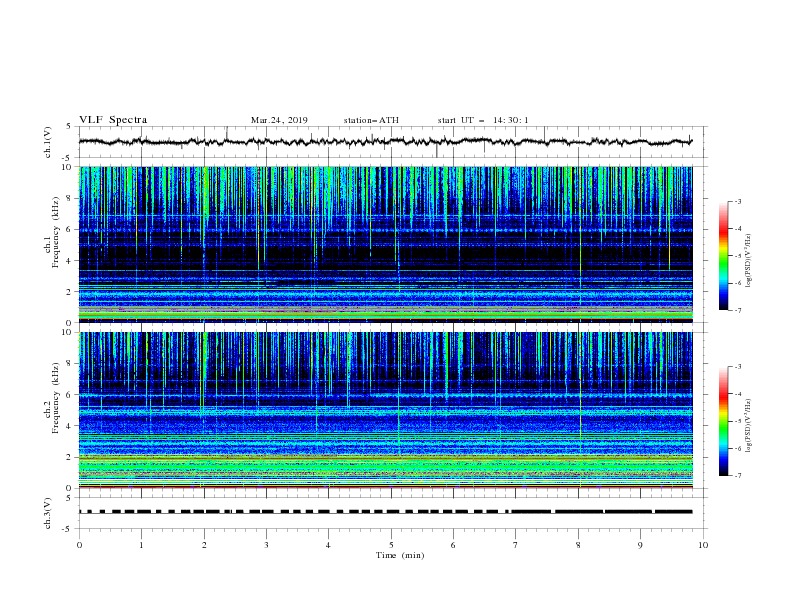Click the ch.1 colorbar 'log(PSD)(V²/Hz)' label
The height and width of the screenshot is (612, 792).
coord(749,261)
